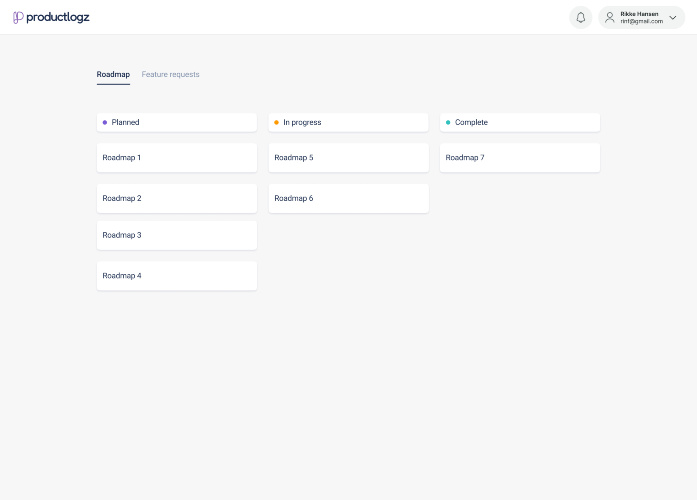Open the Roadmap 2 card
Screen dimensions: 697x500
click(x=177, y=198)
